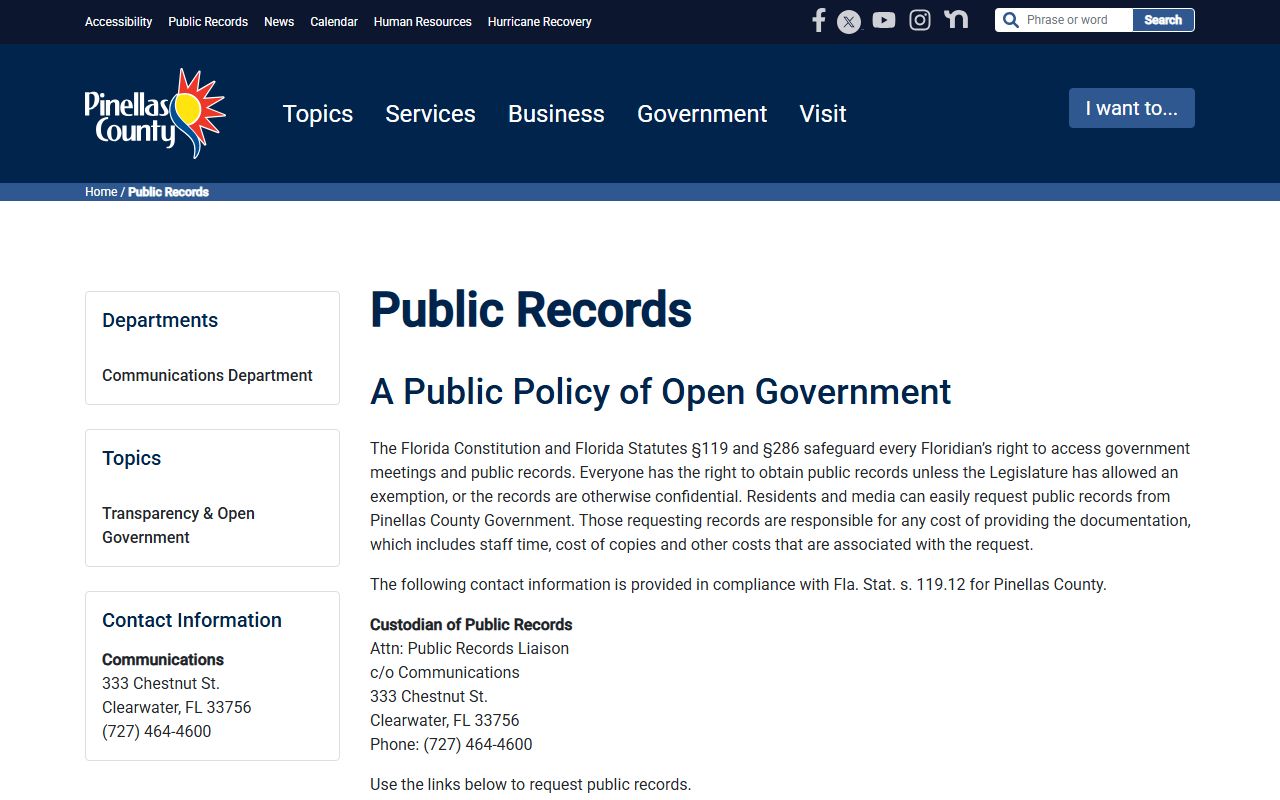This screenshot has height=800, width=1280.
Task: Open the Nextdoor icon link
Action: coord(956,19)
